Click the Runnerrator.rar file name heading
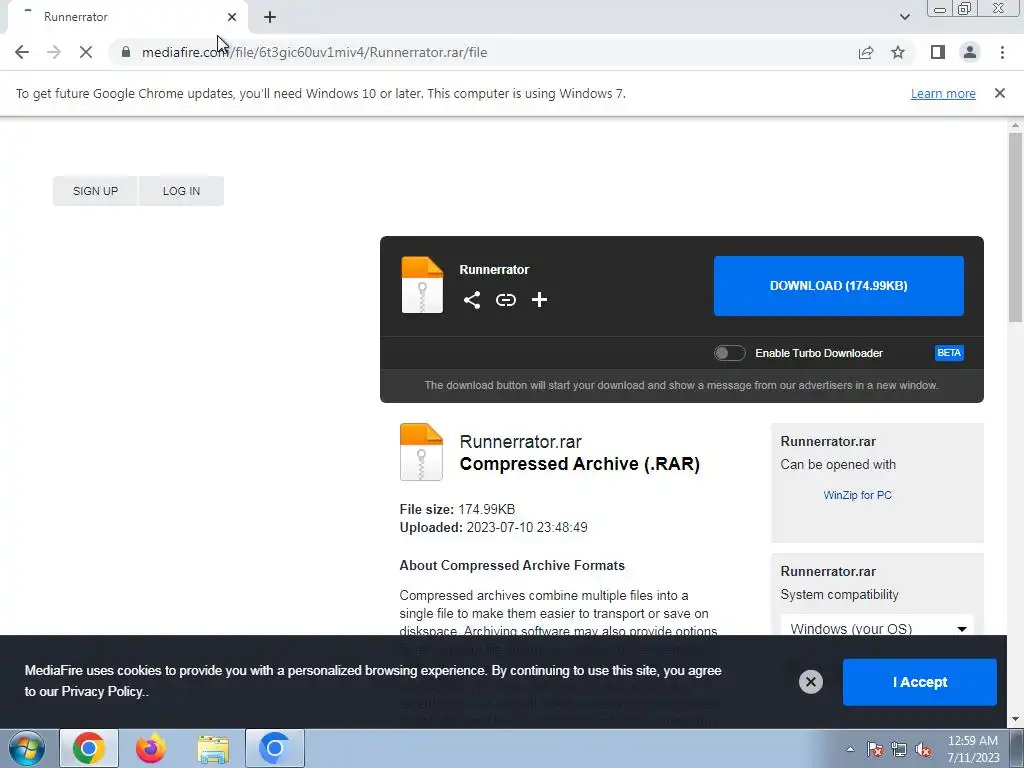This screenshot has height=768, width=1024. point(520,442)
